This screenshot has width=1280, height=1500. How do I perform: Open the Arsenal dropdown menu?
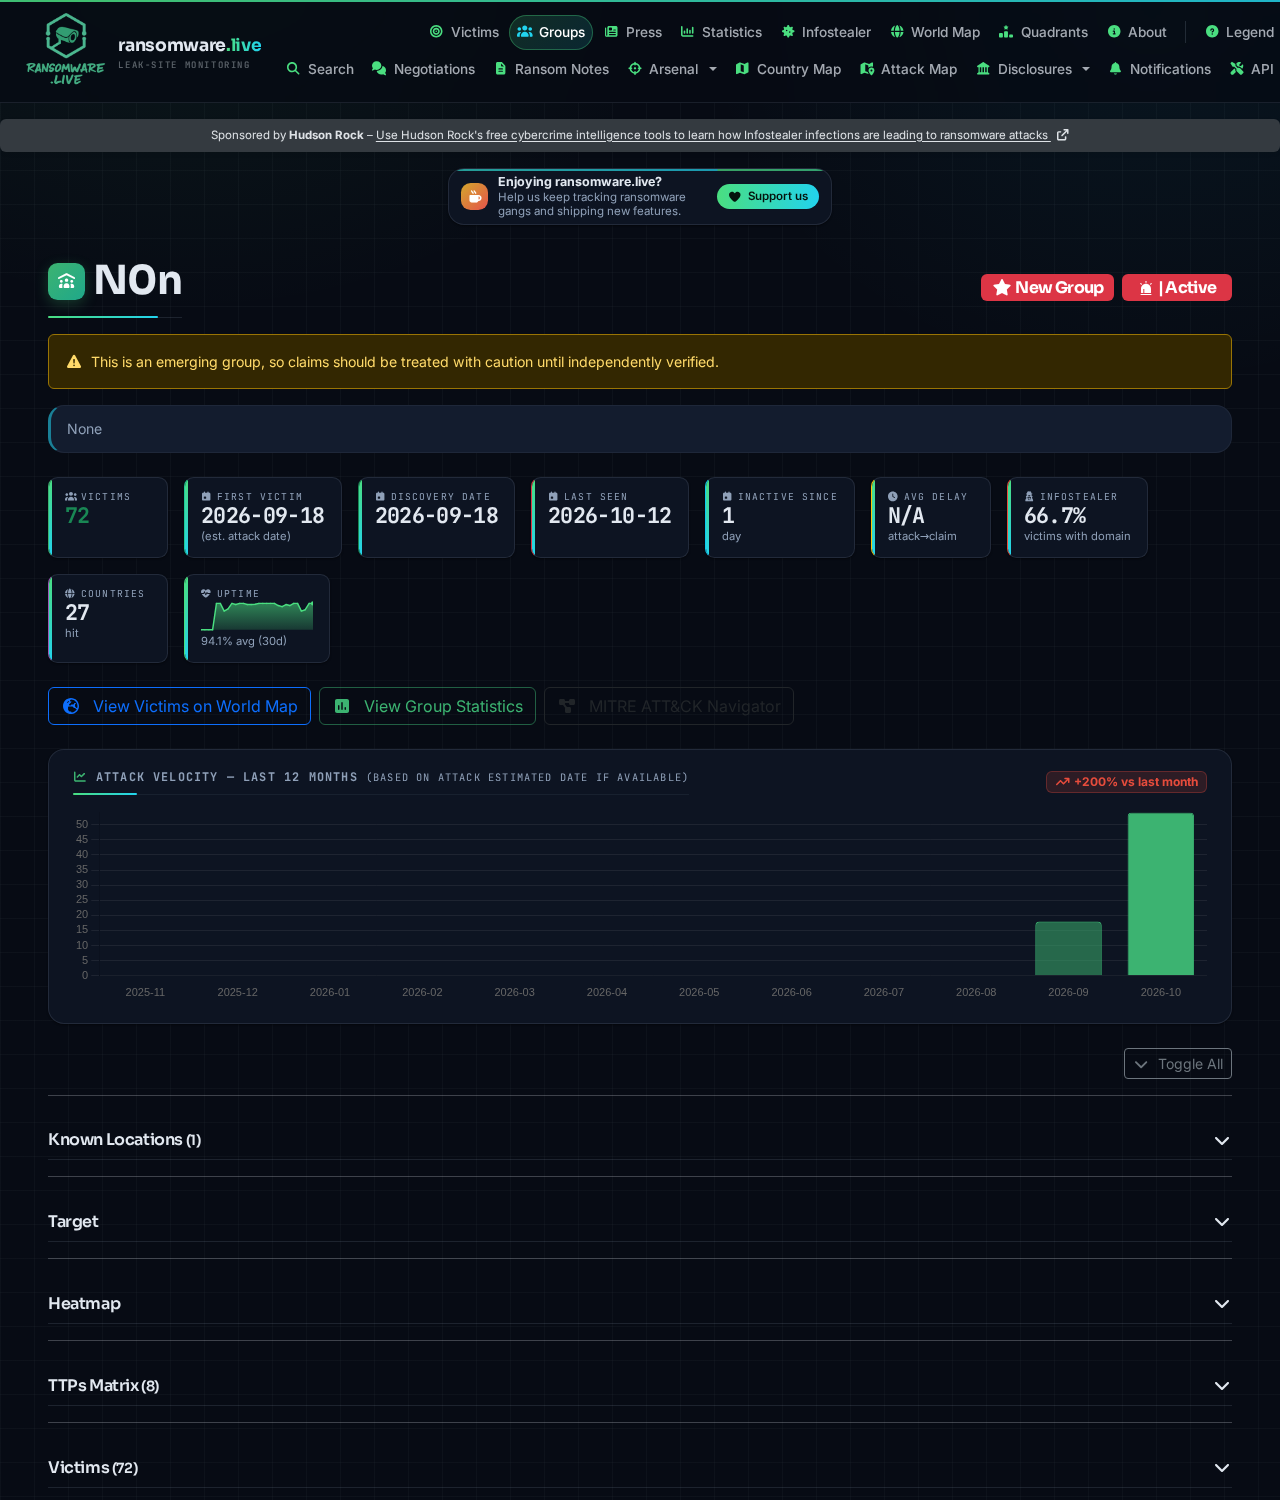point(673,69)
